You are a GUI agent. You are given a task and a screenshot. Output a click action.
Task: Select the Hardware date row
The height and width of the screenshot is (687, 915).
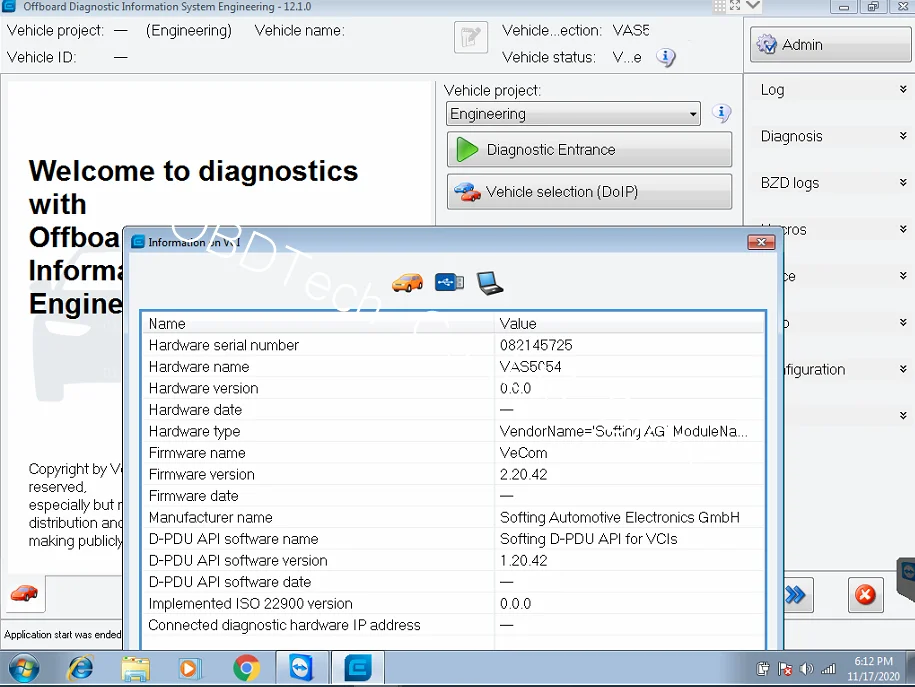pyautogui.click(x=453, y=410)
